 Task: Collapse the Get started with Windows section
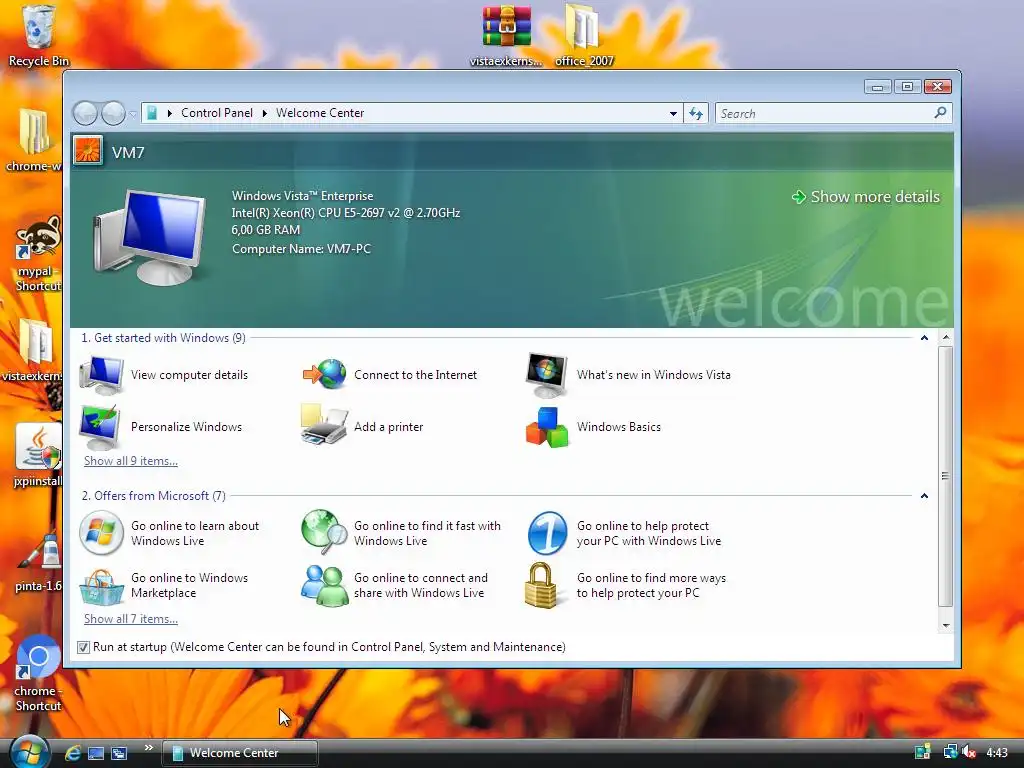924,338
